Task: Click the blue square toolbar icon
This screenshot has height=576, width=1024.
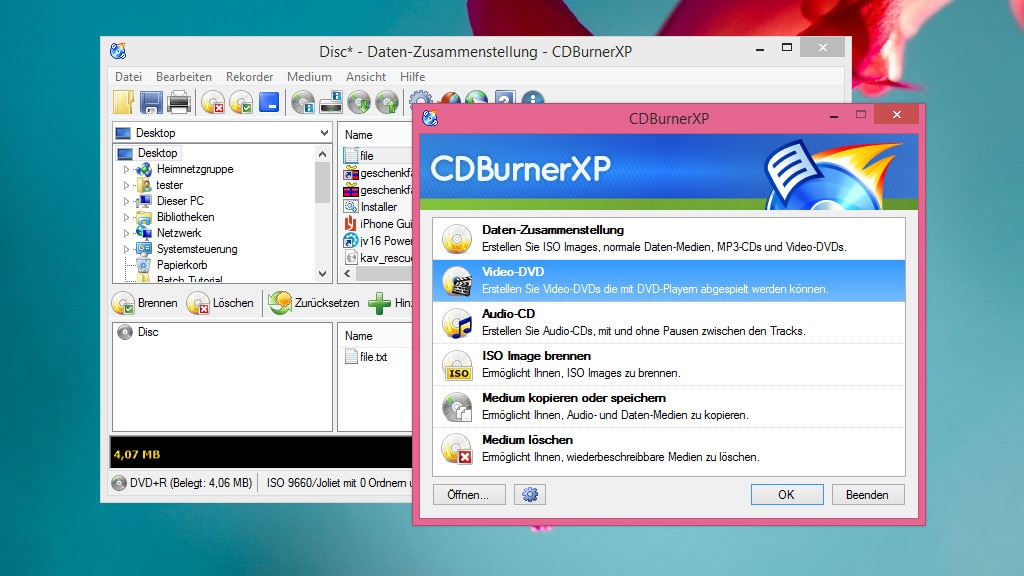Action: tap(269, 103)
